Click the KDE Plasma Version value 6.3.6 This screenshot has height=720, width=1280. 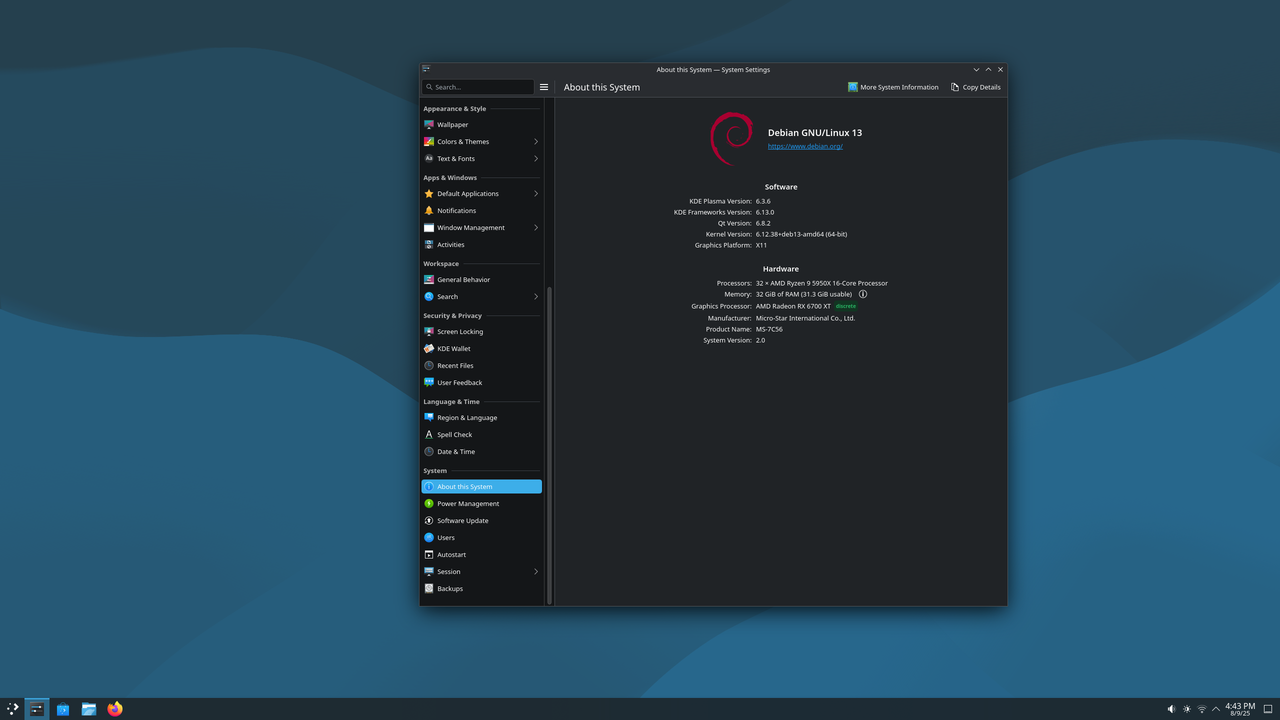(763, 201)
